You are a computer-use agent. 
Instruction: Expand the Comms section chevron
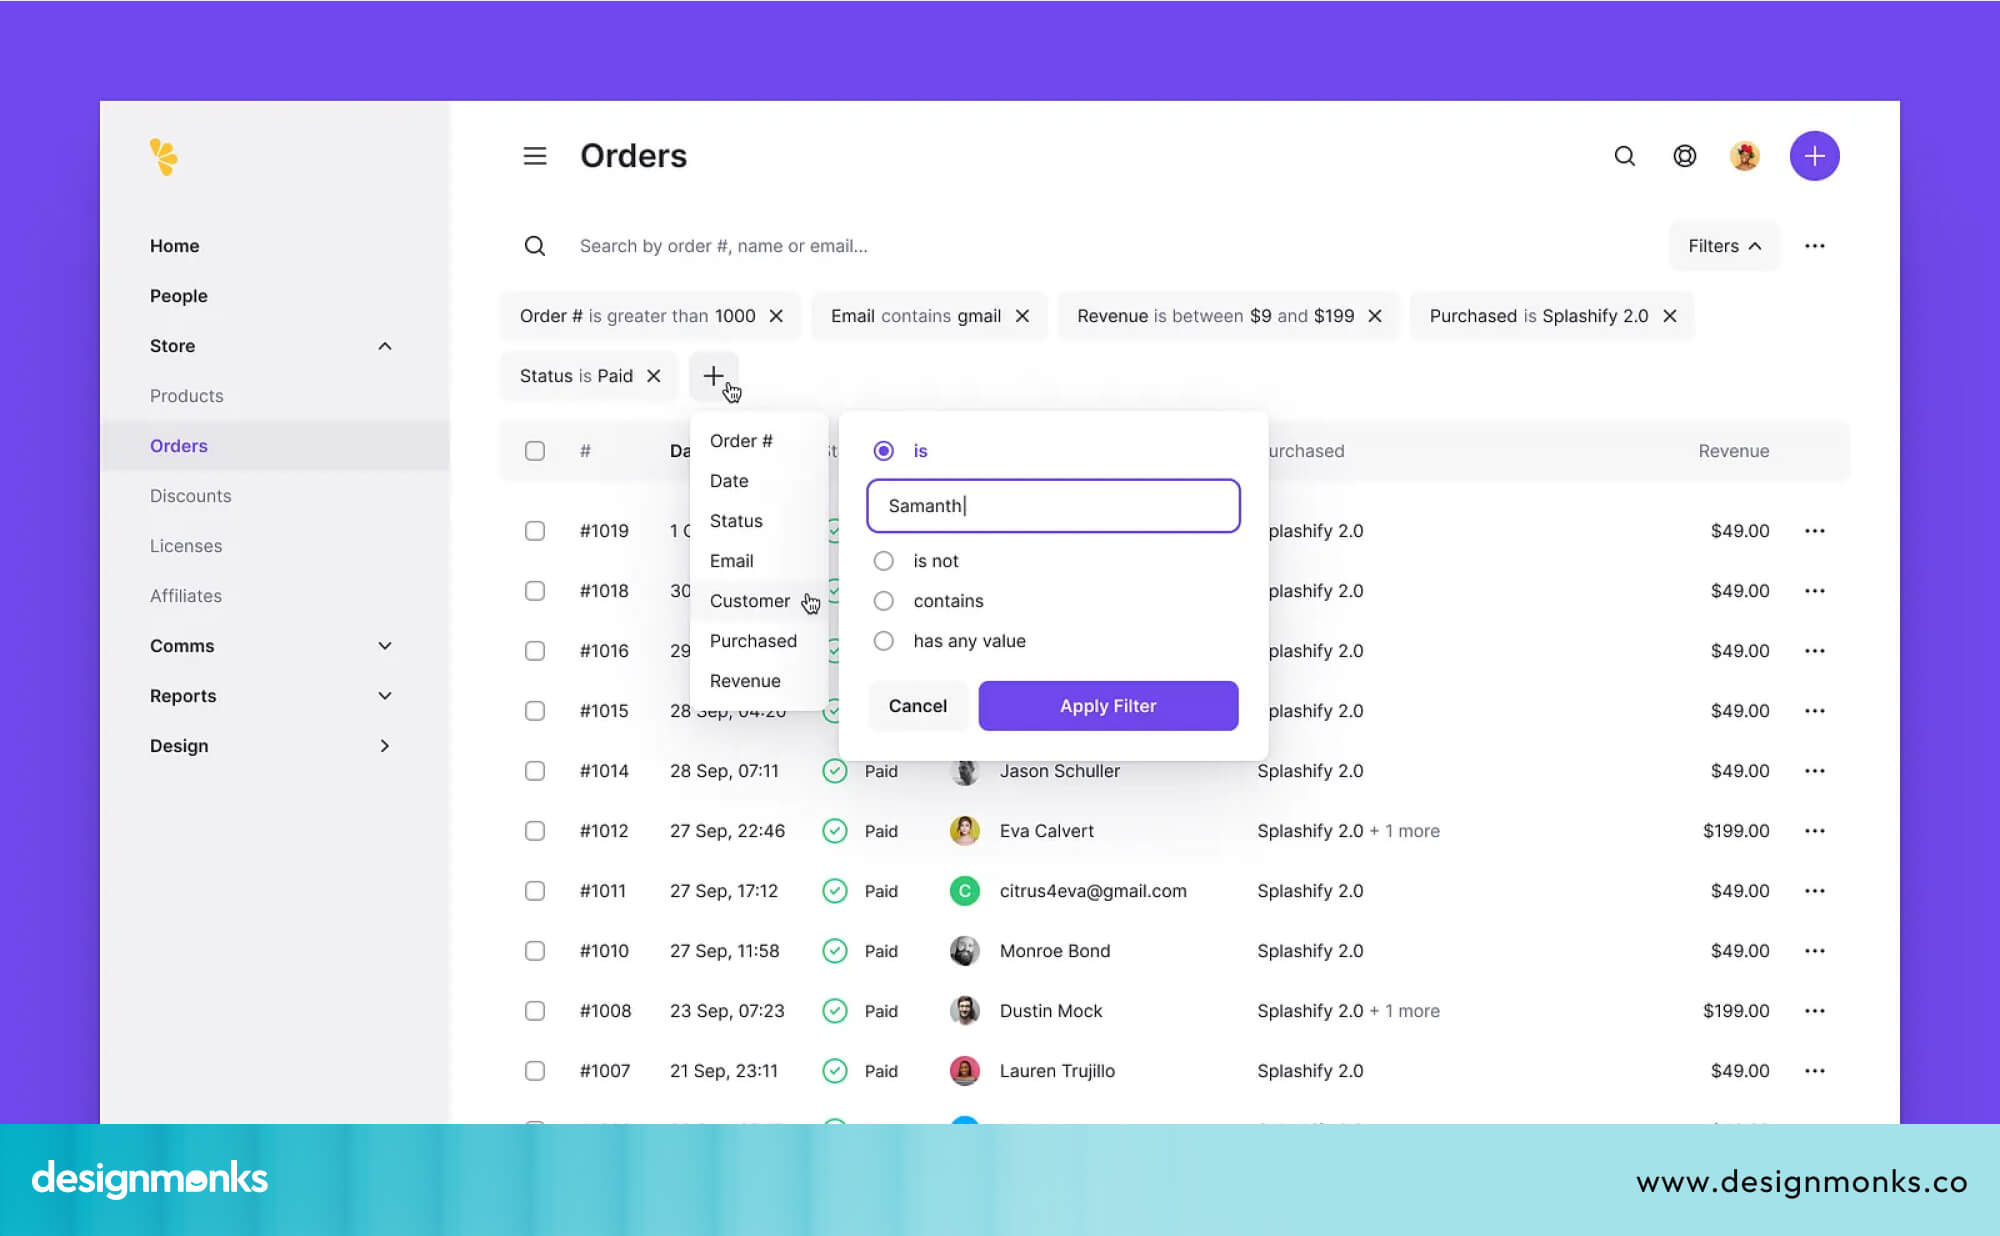pyautogui.click(x=385, y=646)
